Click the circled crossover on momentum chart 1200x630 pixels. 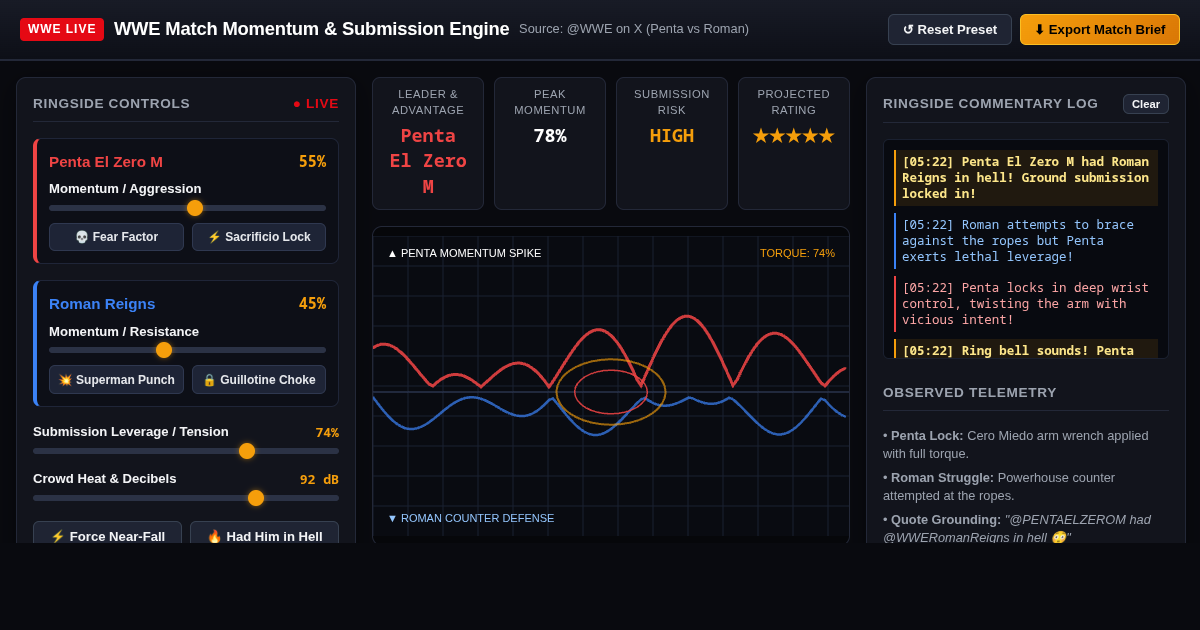[x=611, y=392]
